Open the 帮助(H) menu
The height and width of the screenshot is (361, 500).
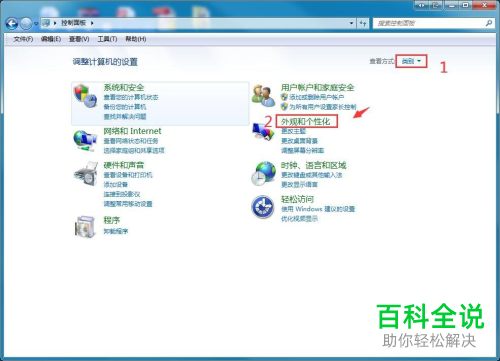(136, 39)
